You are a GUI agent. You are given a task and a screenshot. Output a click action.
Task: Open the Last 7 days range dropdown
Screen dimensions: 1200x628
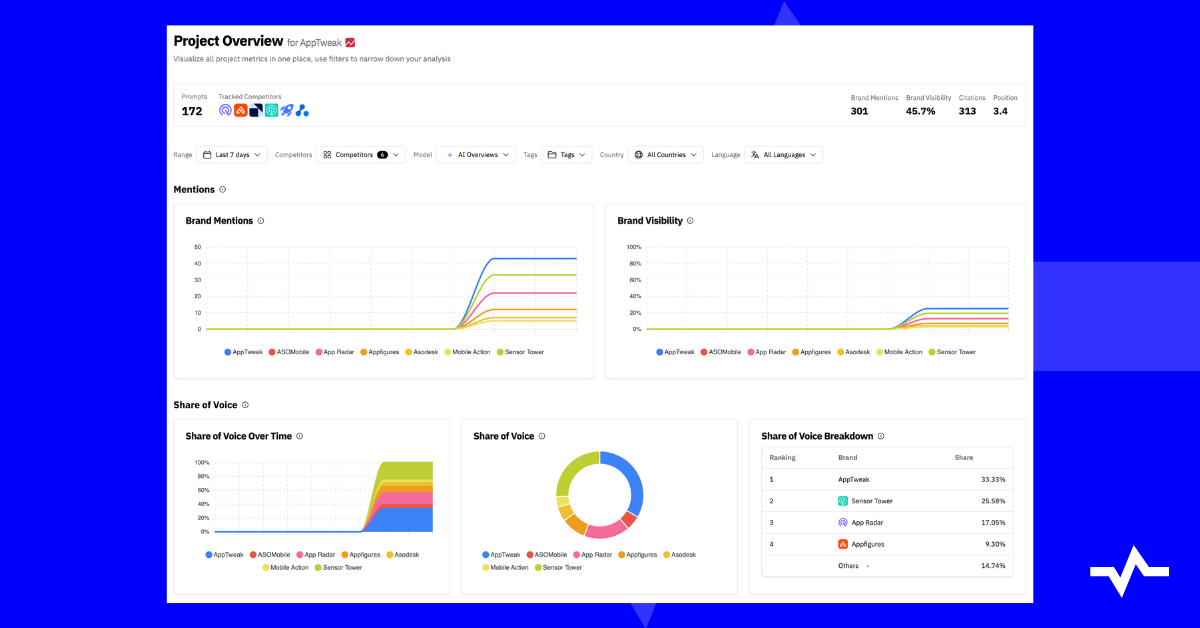pos(232,155)
